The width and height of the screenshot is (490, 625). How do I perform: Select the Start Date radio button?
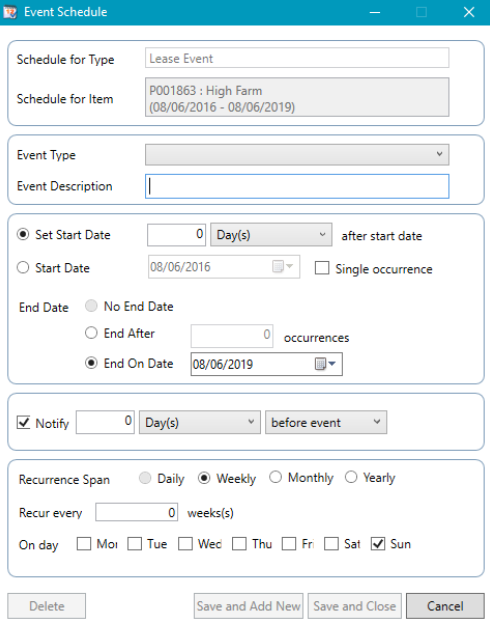tap(23, 267)
